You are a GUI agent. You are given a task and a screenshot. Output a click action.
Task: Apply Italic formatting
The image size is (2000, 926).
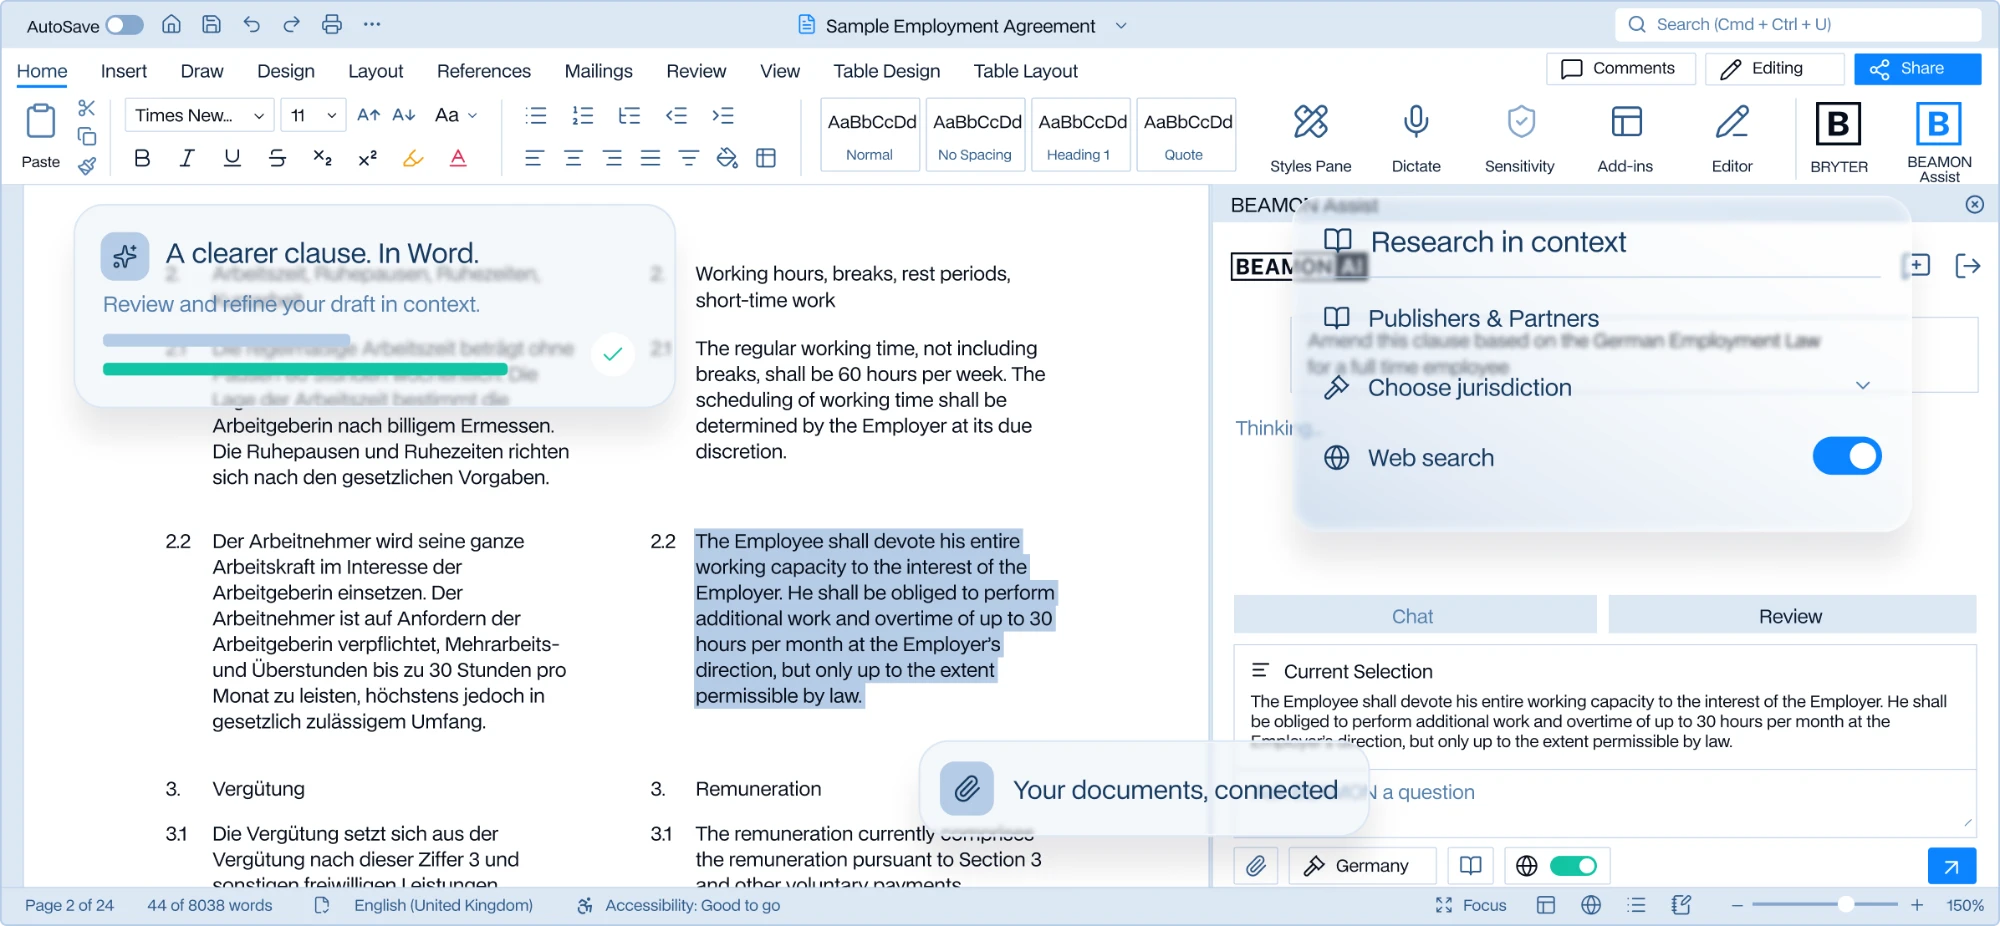click(187, 158)
